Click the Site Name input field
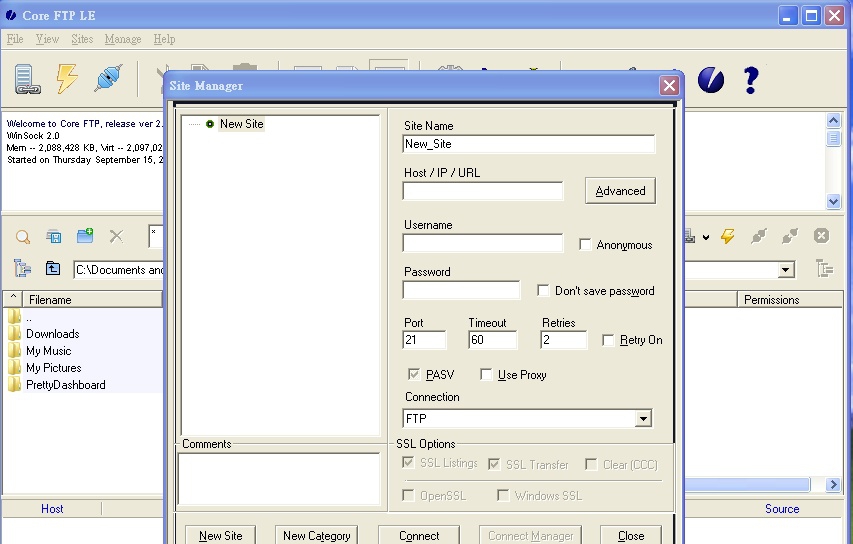Screen dimensions: 853x544 [529, 144]
